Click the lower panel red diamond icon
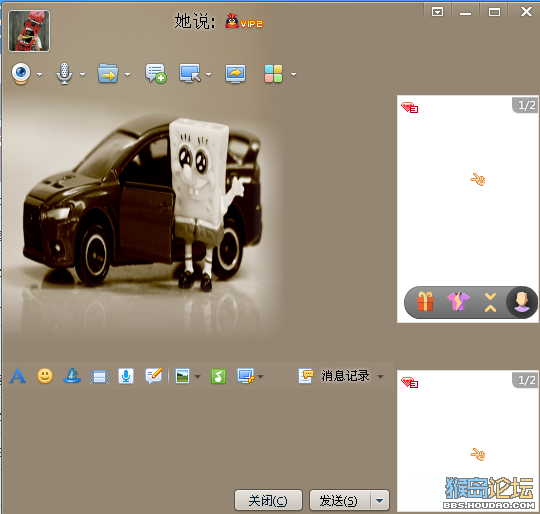The height and width of the screenshot is (514, 540). pyautogui.click(x=409, y=382)
